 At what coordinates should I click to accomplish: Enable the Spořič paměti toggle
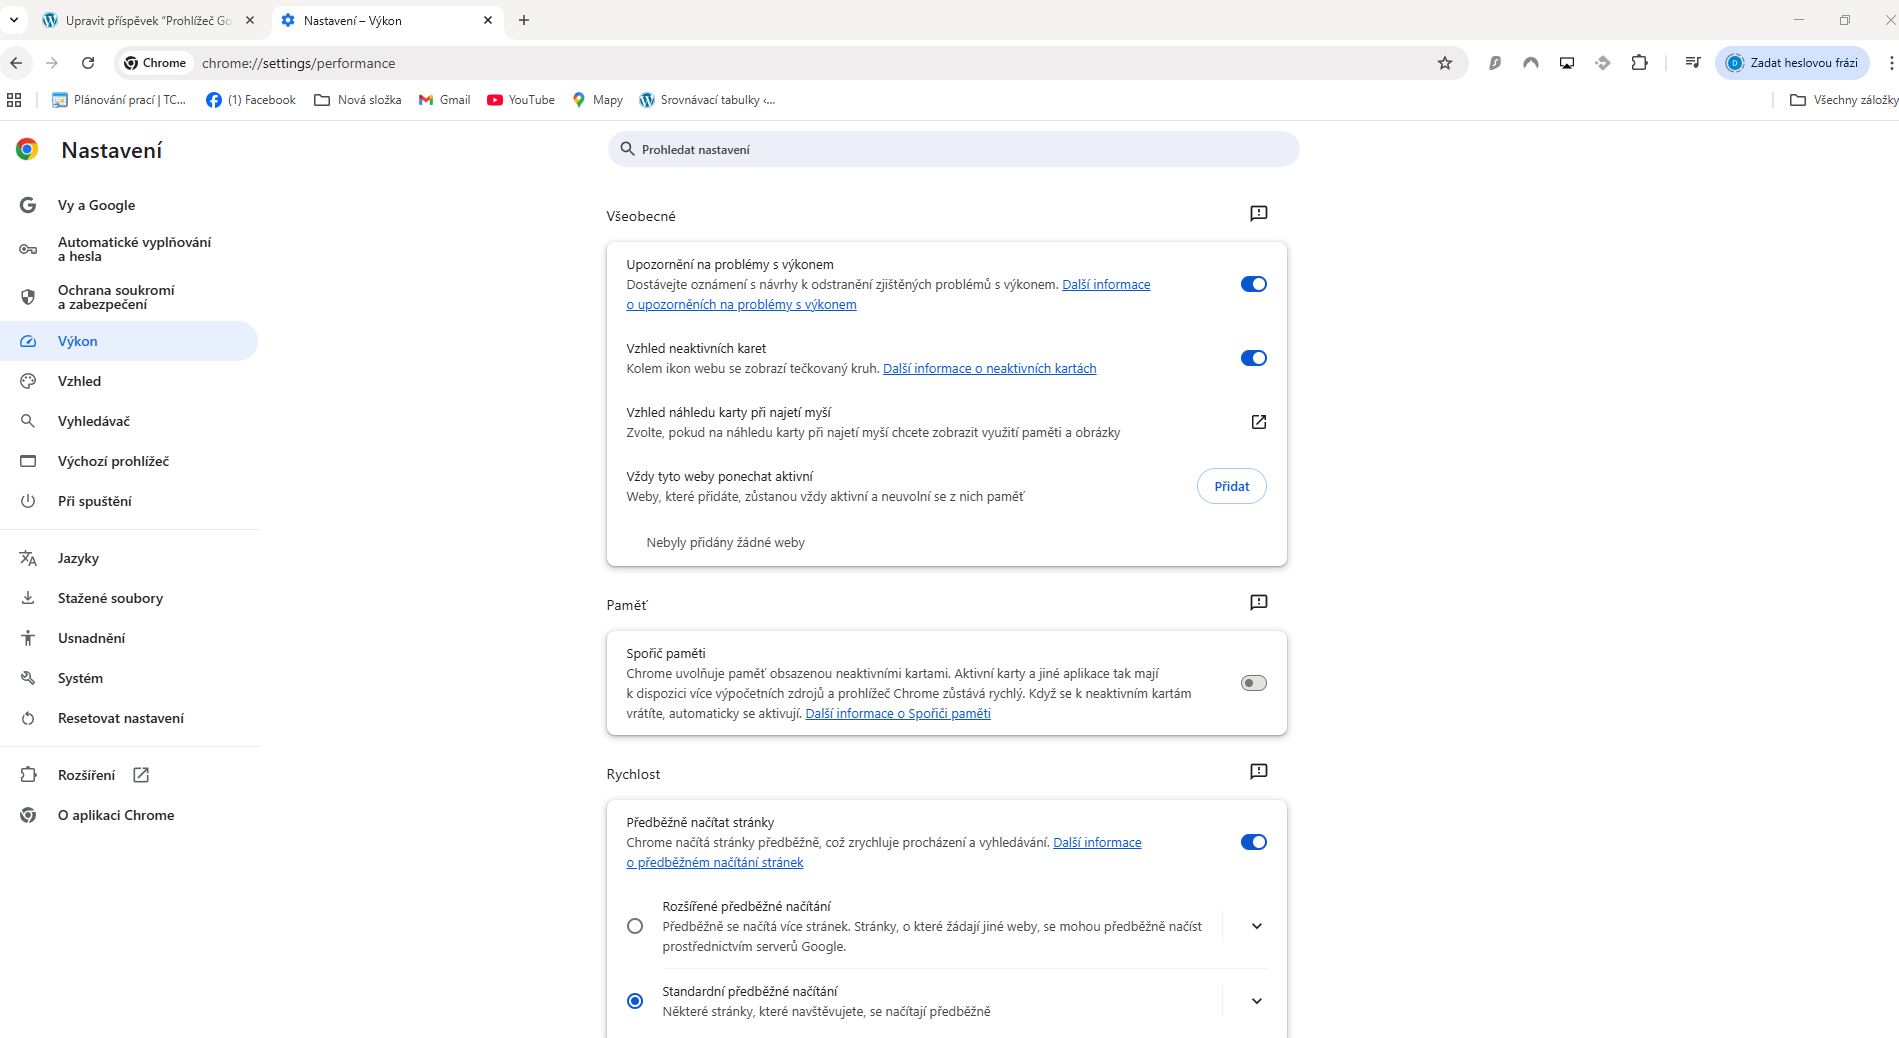(1253, 683)
